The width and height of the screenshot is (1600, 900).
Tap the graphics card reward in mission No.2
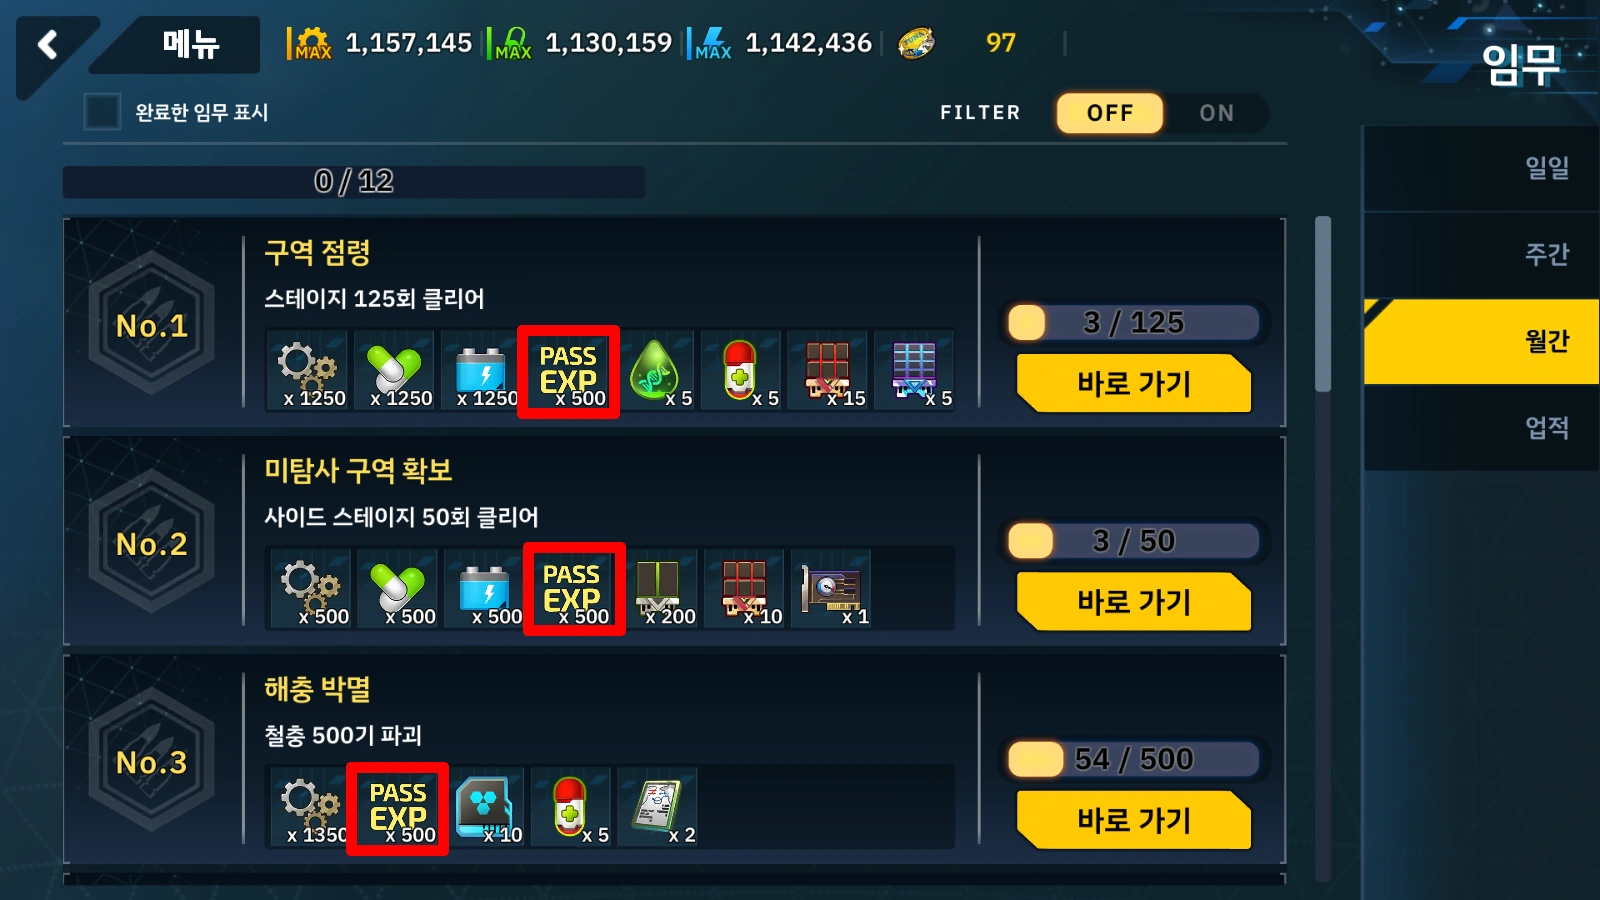coord(831,589)
